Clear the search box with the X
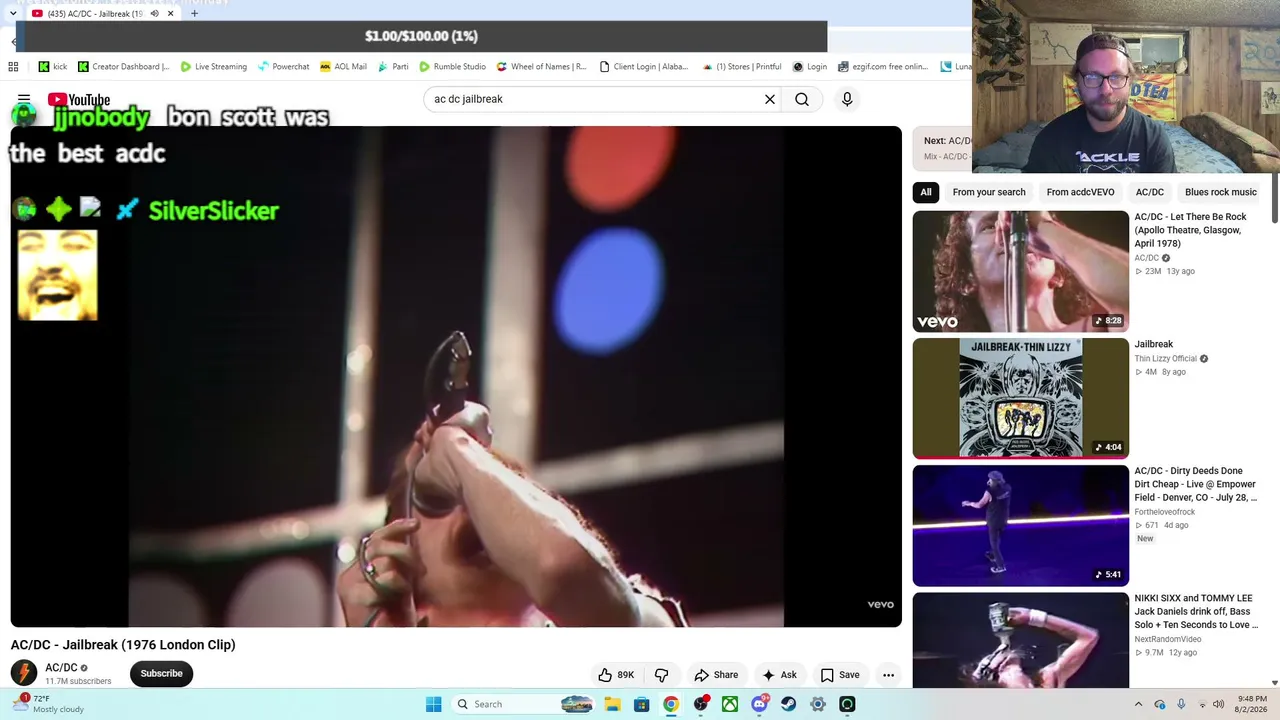Screen dimensions: 1280x720 [x=770, y=99]
